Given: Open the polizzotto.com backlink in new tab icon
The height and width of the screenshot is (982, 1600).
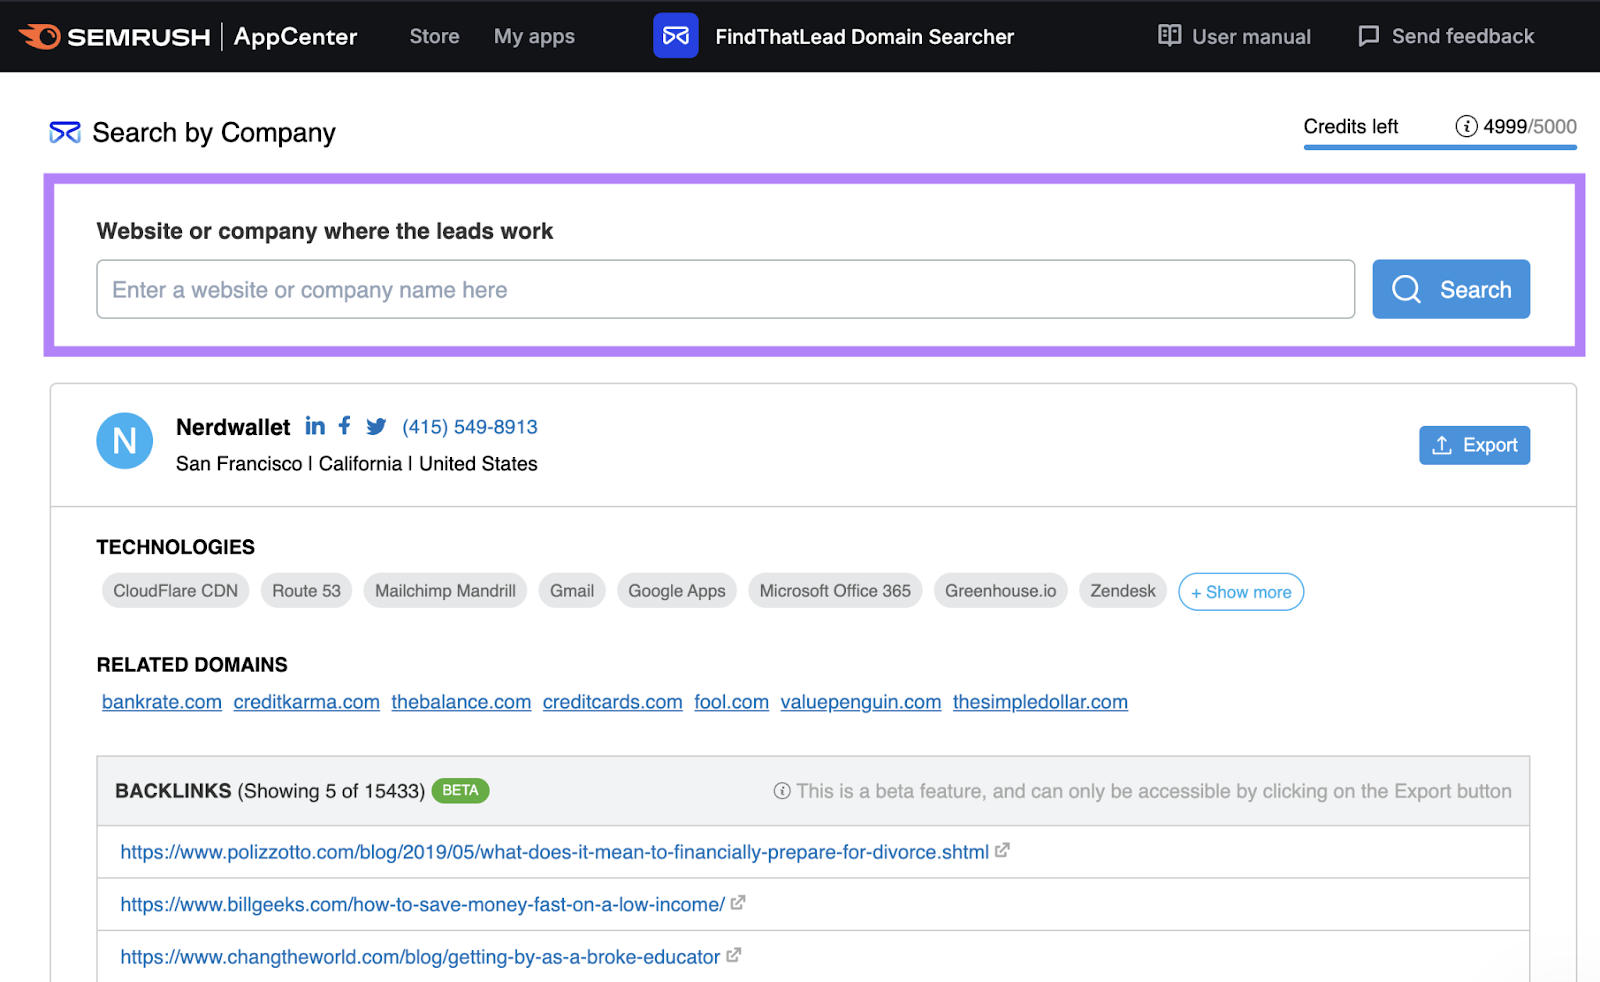Looking at the screenshot, I should (1002, 851).
